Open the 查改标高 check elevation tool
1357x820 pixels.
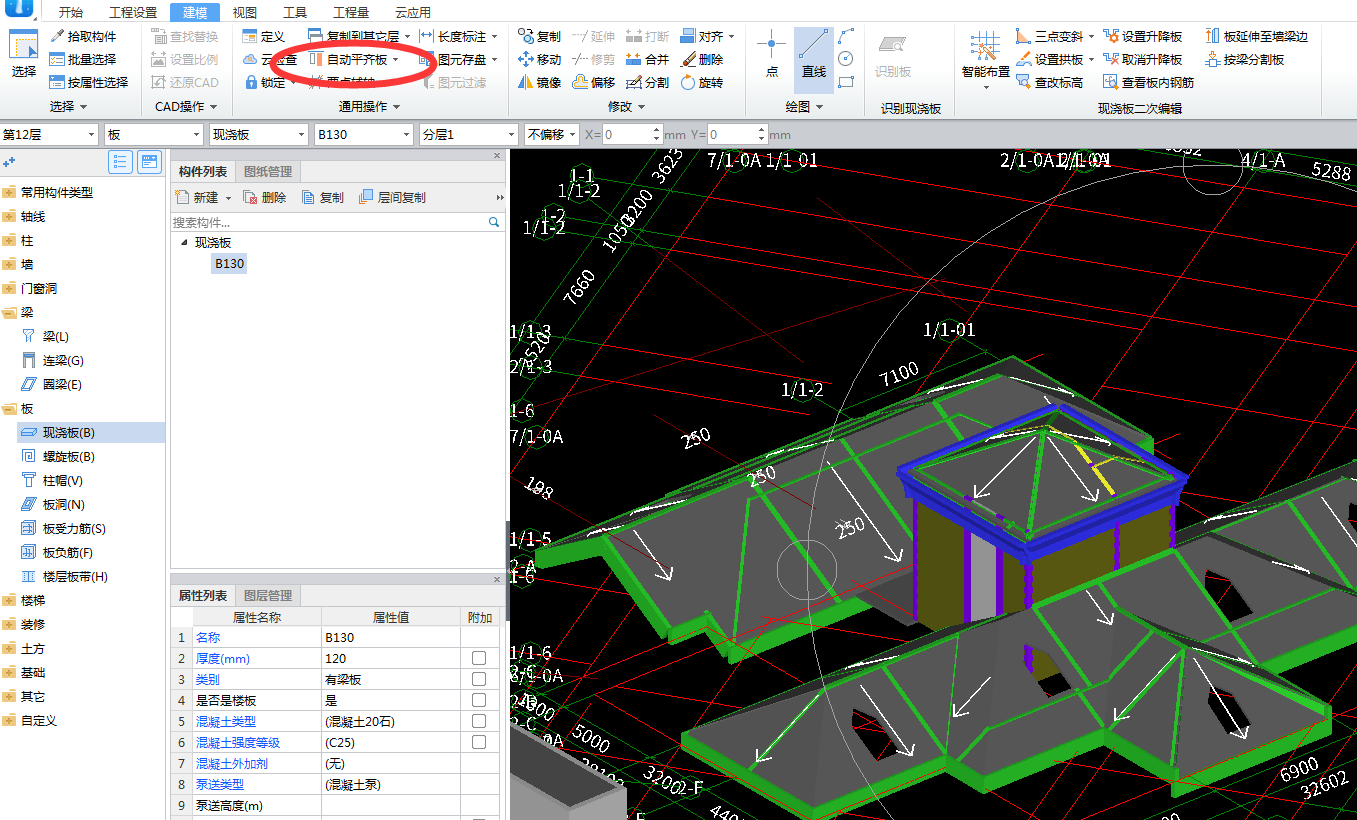1049,82
